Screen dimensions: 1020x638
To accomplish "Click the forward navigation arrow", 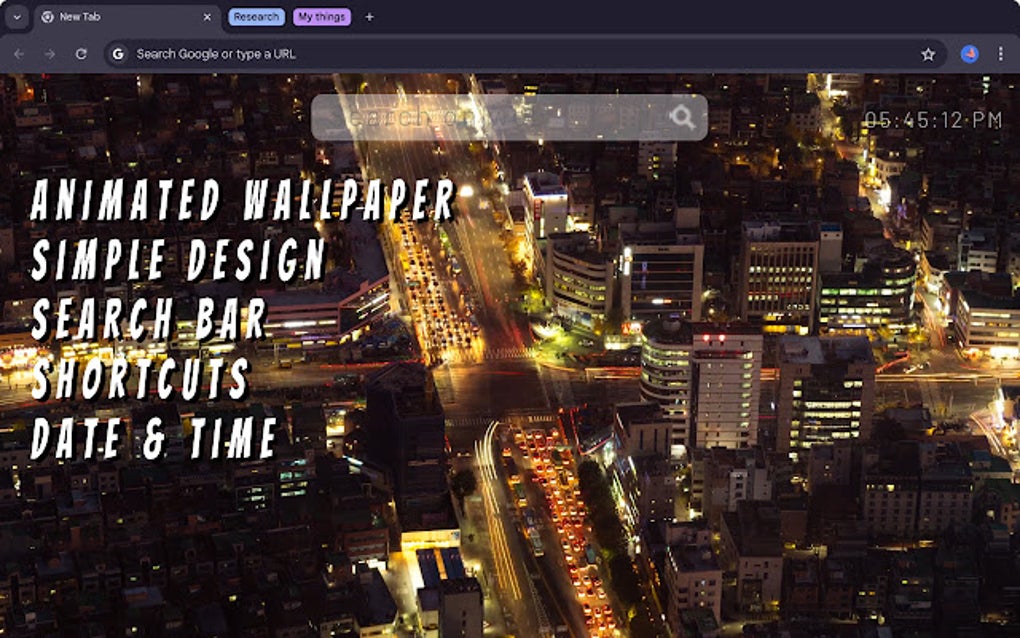I will coord(50,53).
